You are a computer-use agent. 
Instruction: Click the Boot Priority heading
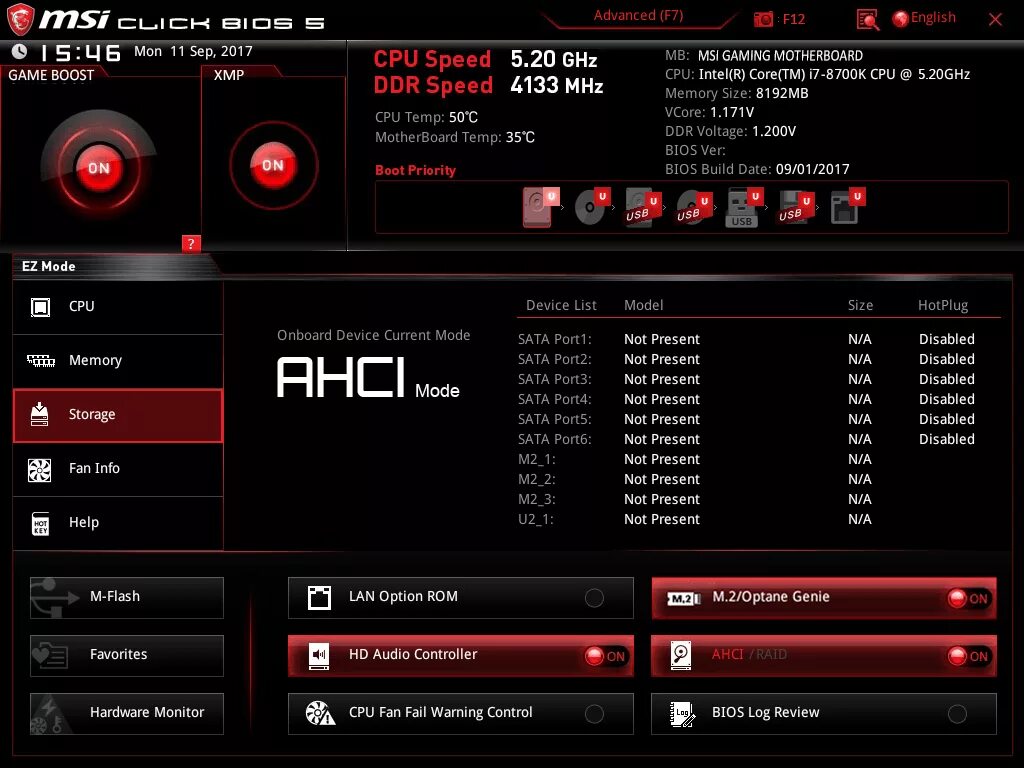(x=415, y=170)
